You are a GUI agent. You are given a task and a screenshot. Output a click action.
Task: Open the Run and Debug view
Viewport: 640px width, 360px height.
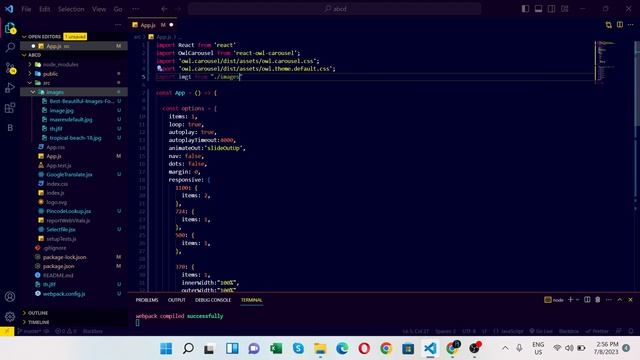10,88
